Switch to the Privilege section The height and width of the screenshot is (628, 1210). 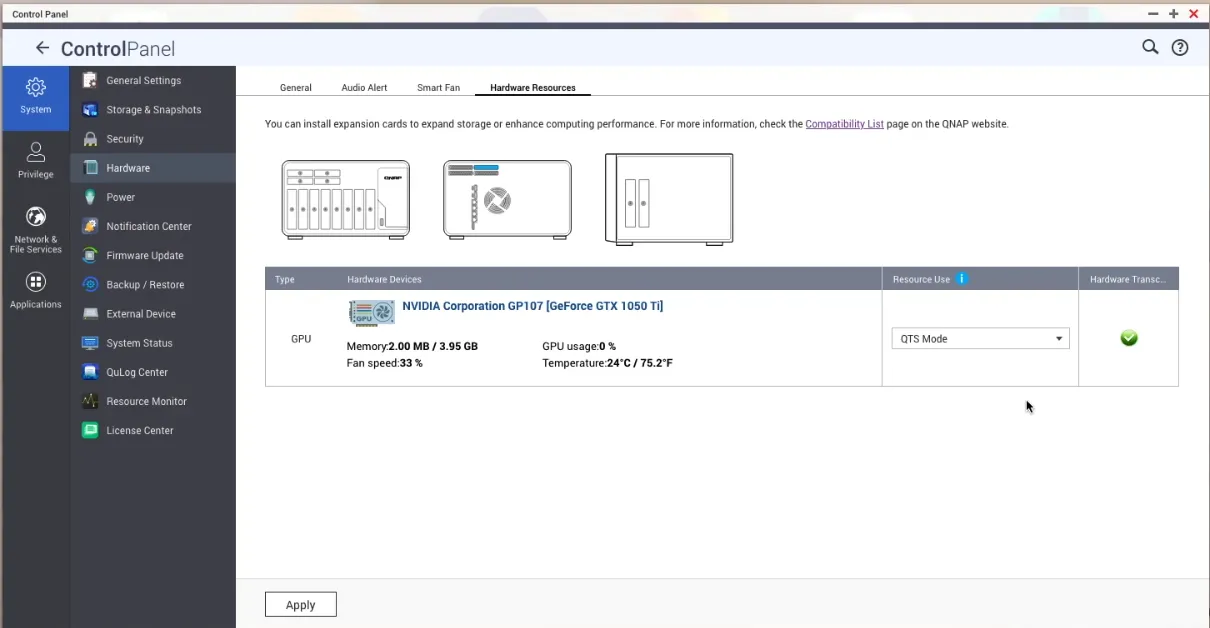(35, 160)
